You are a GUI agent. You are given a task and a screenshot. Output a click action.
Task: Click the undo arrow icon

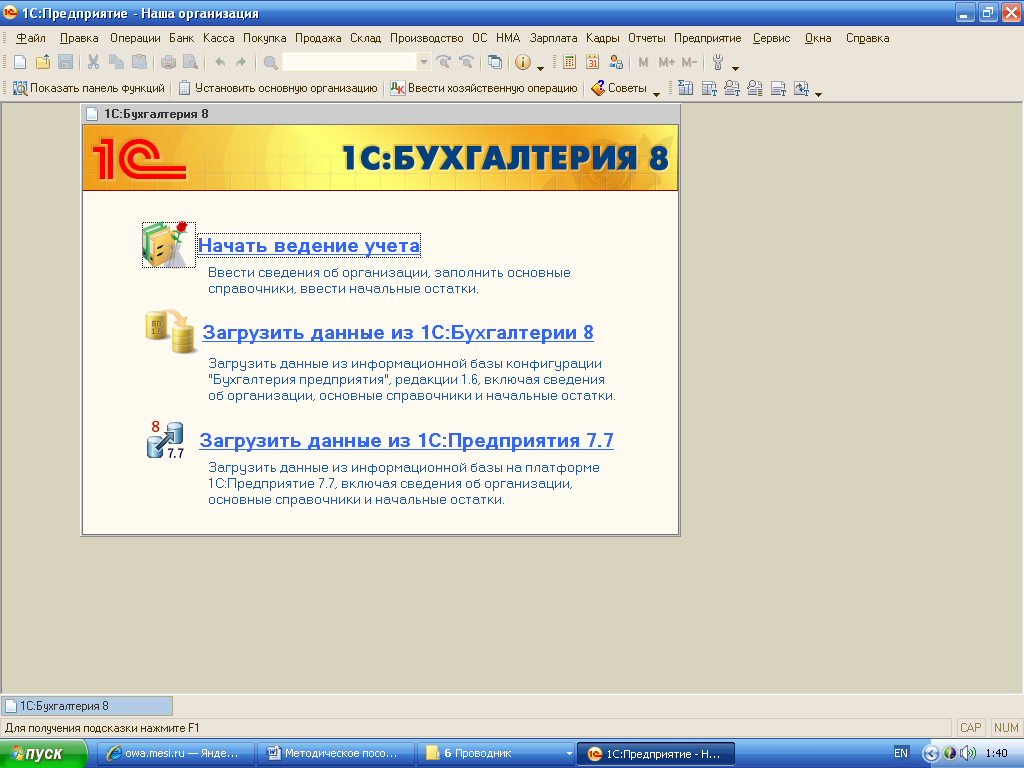[x=219, y=62]
